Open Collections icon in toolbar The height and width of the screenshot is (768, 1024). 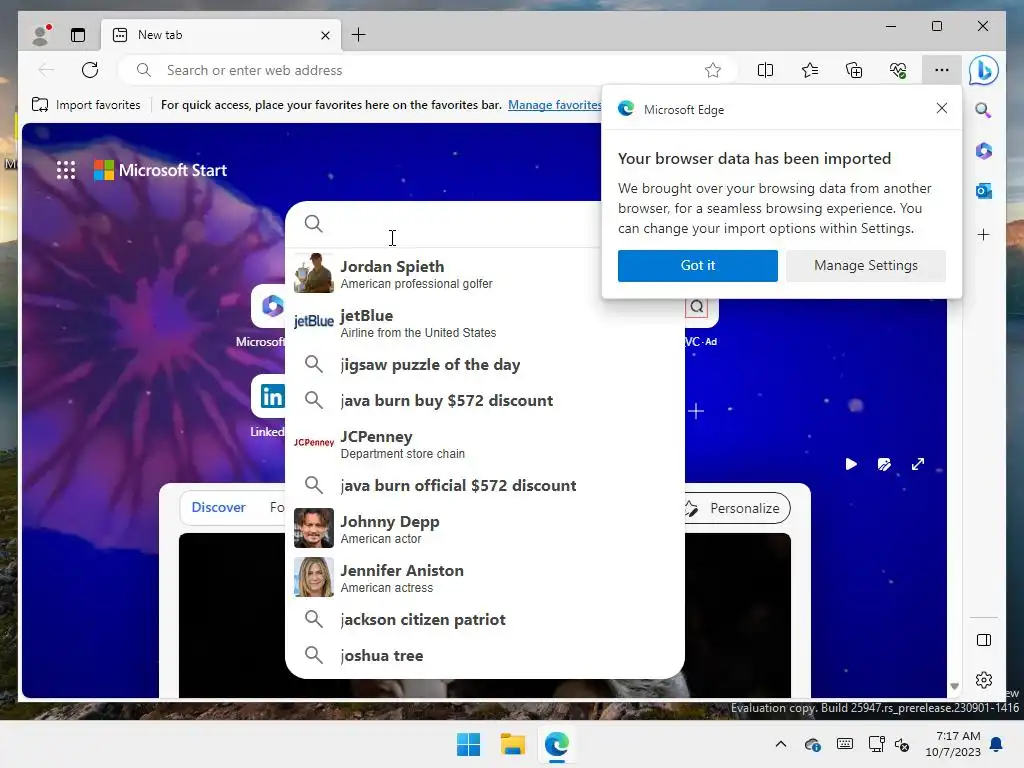(x=854, y=70)
